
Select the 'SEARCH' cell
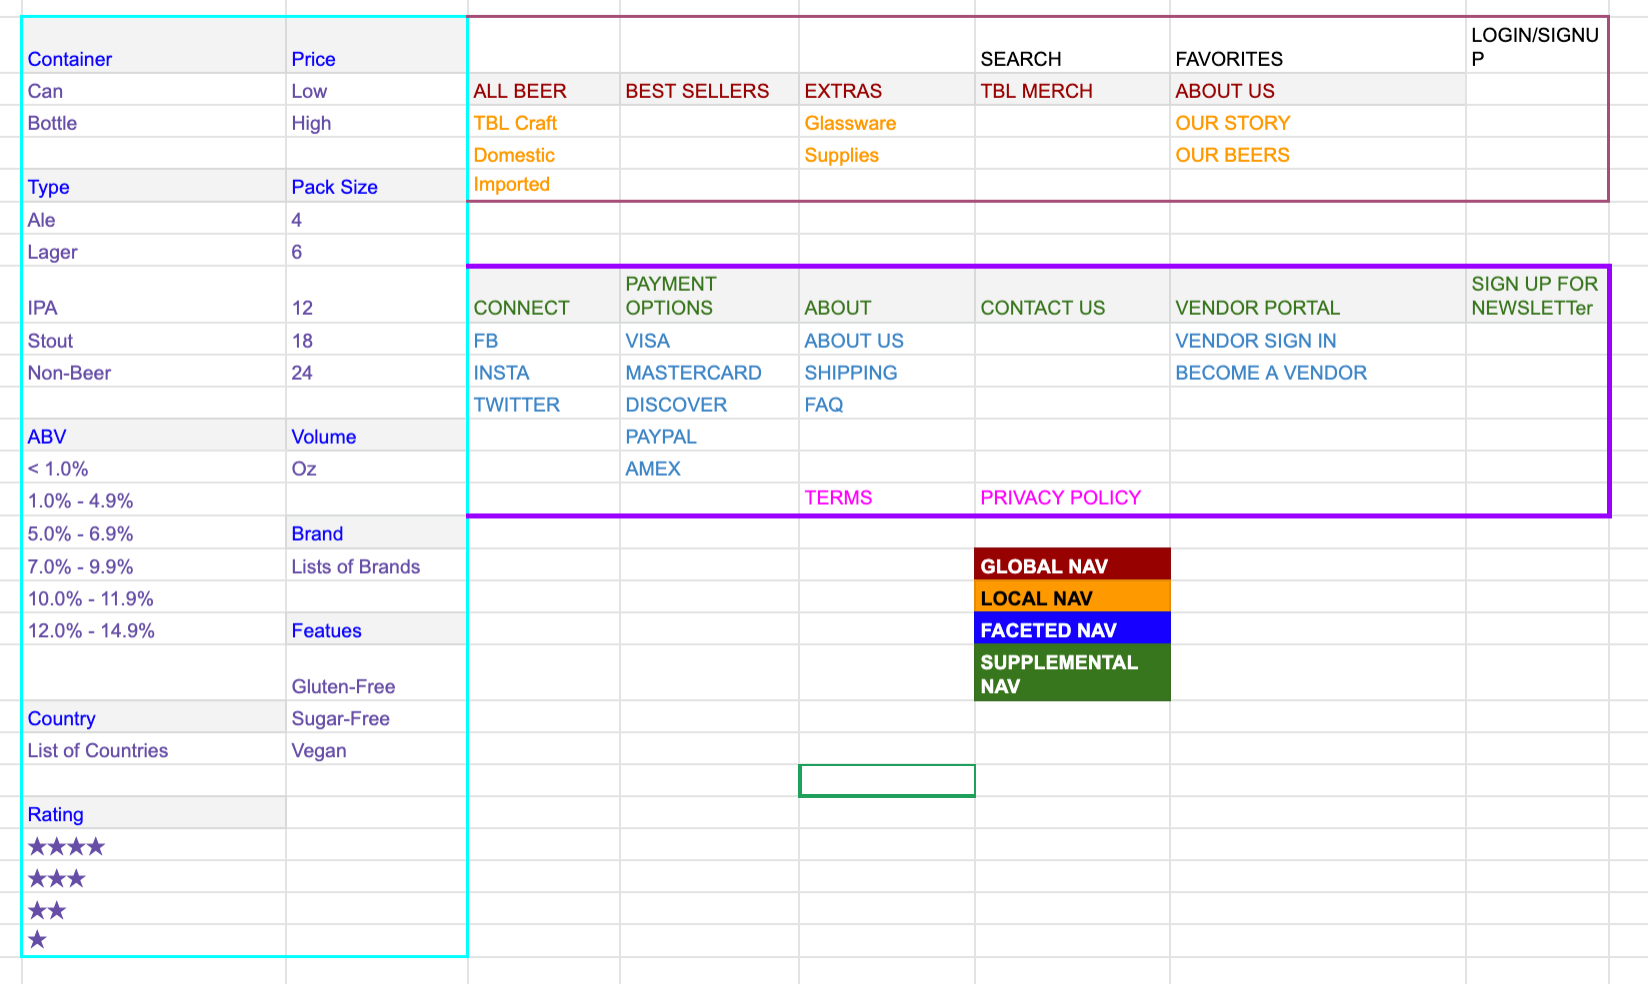click(1072, 45)
